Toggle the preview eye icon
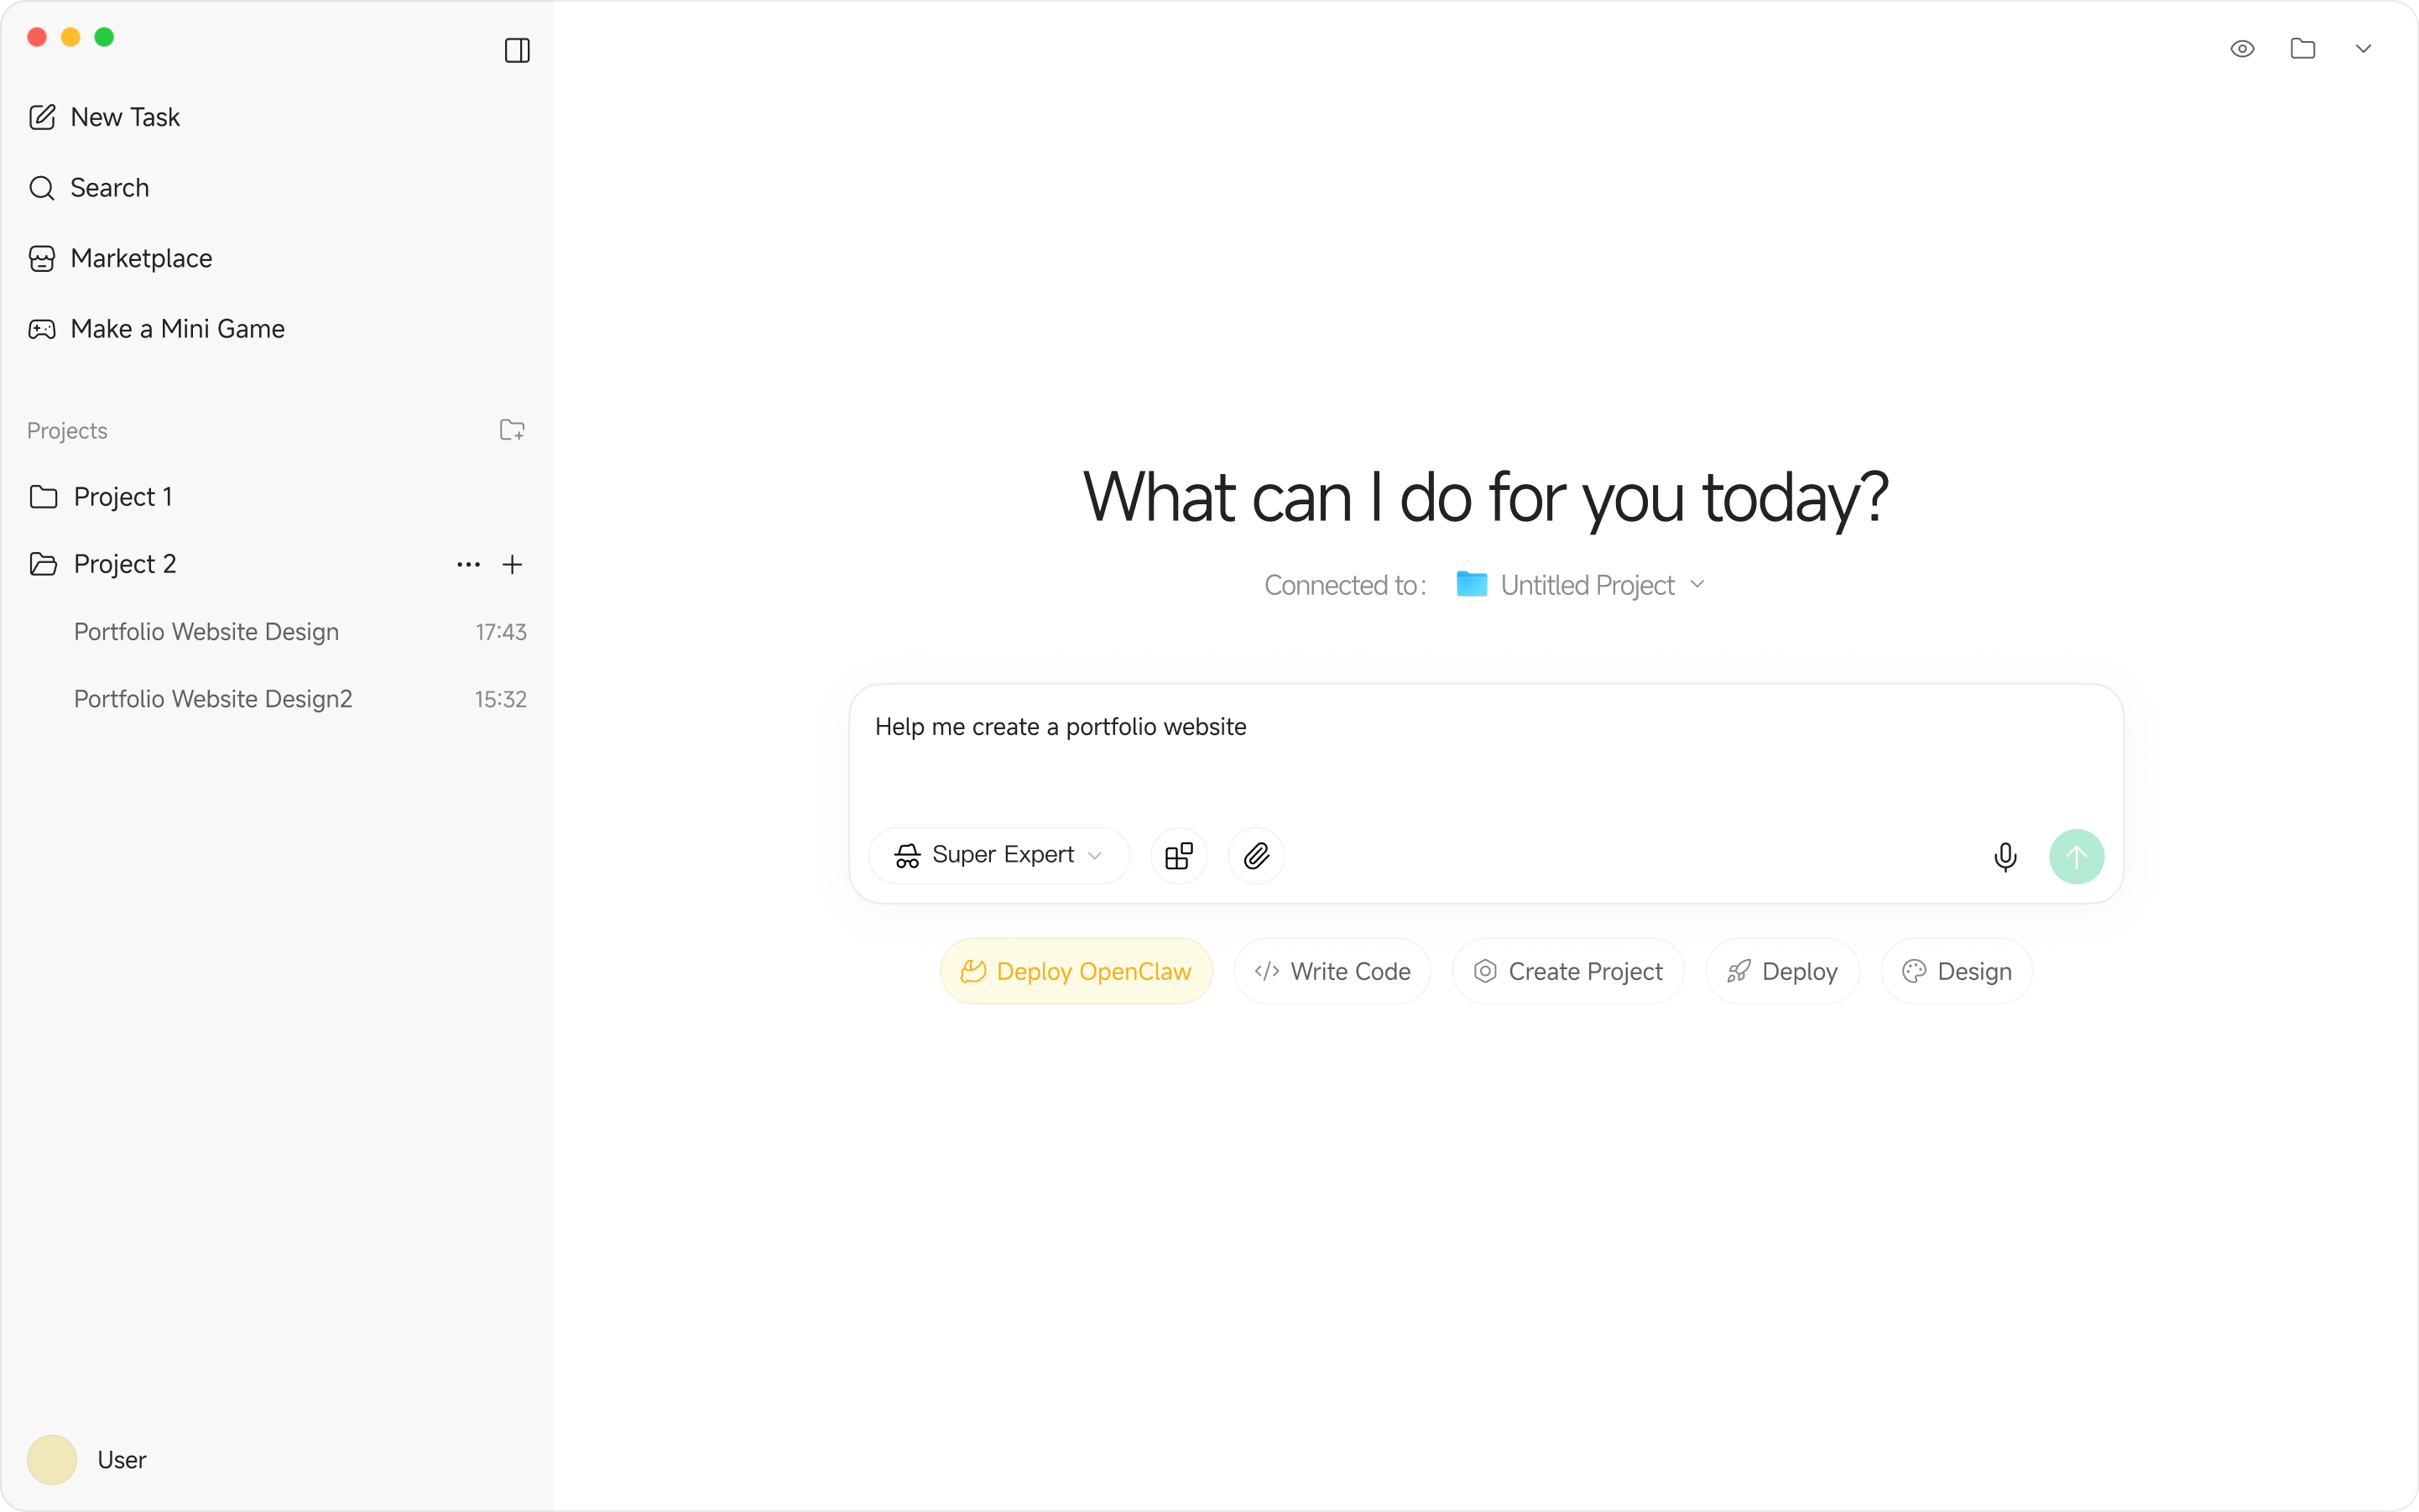The width and height of the screenshot is (2419, 1512). [2241, 48]
